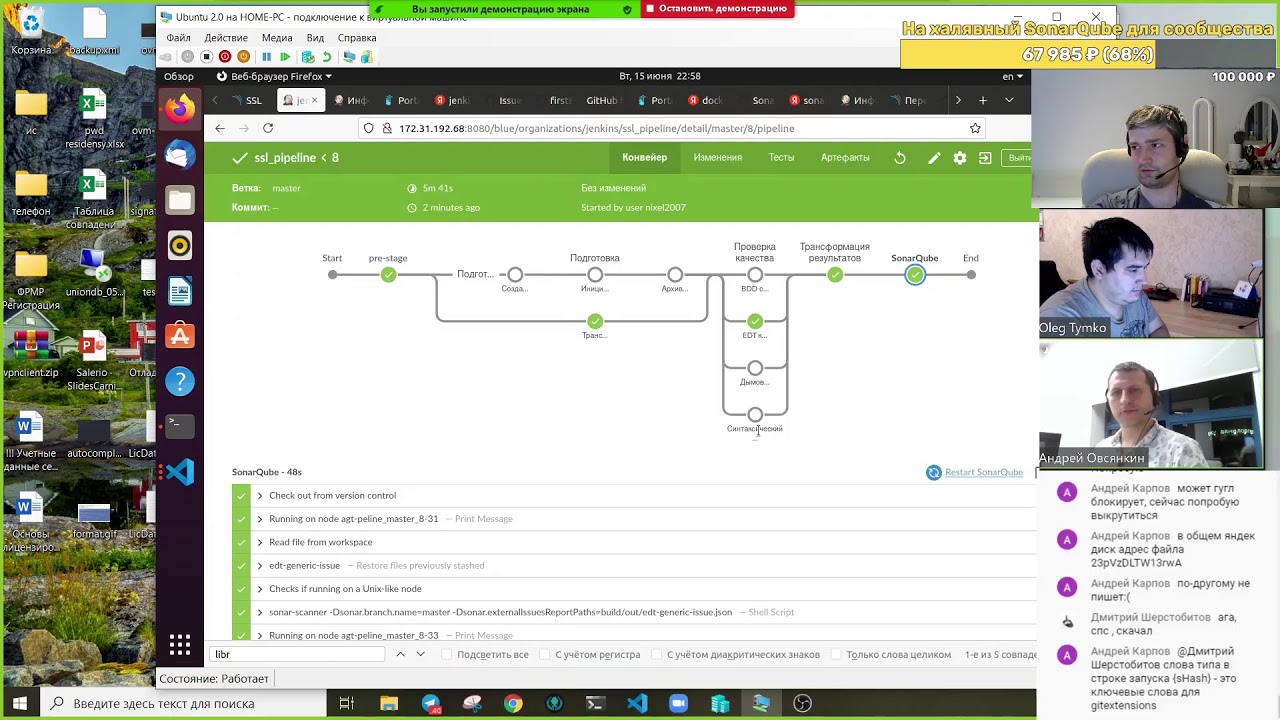The height and width of the screenshot is (720, 1280).
Task: Show applications grid in Ubuntu dock
Action: coord(180,645)
